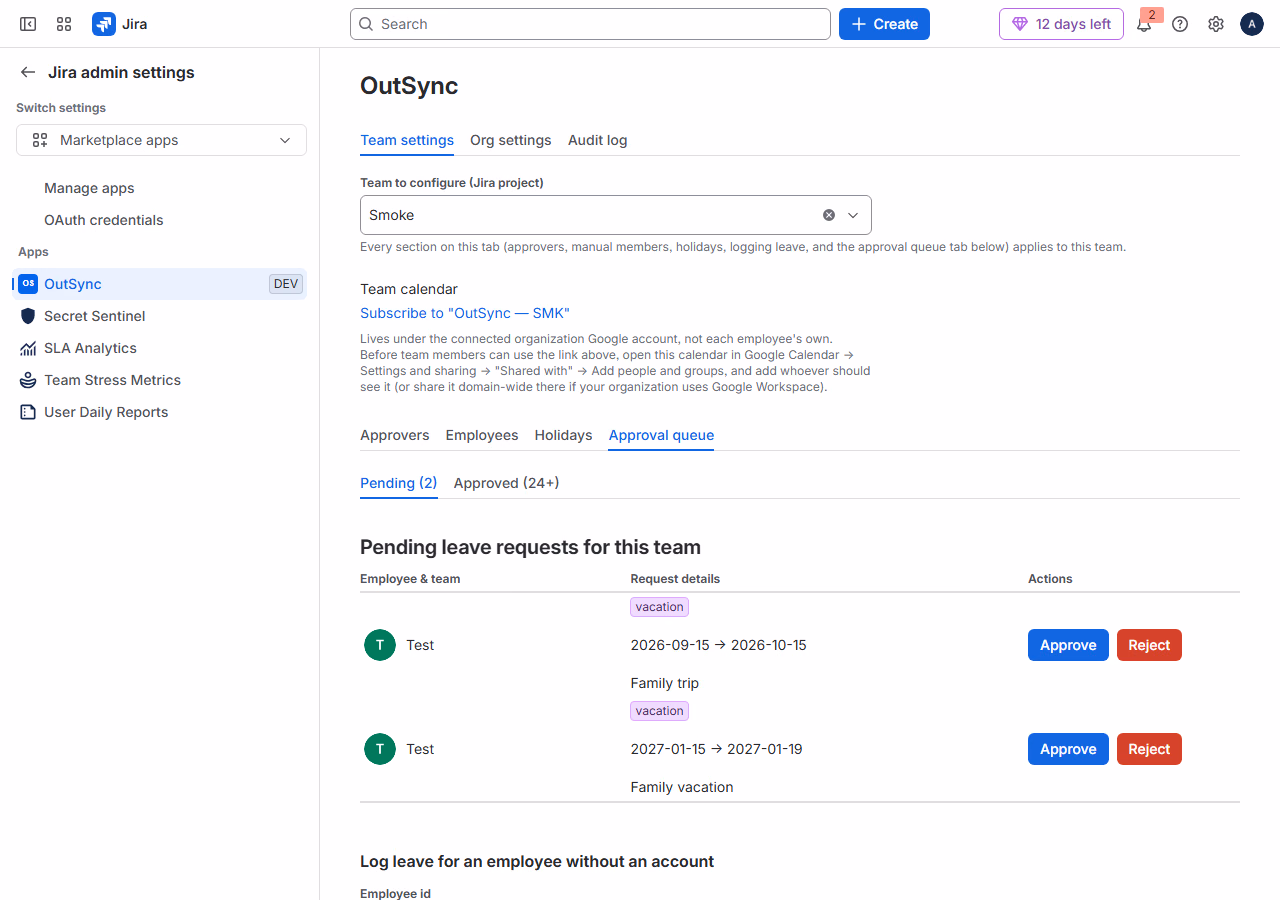Click the SLA Analytics chart icon
Viewport: 1280px width, 900px height.
pos(28,348)
